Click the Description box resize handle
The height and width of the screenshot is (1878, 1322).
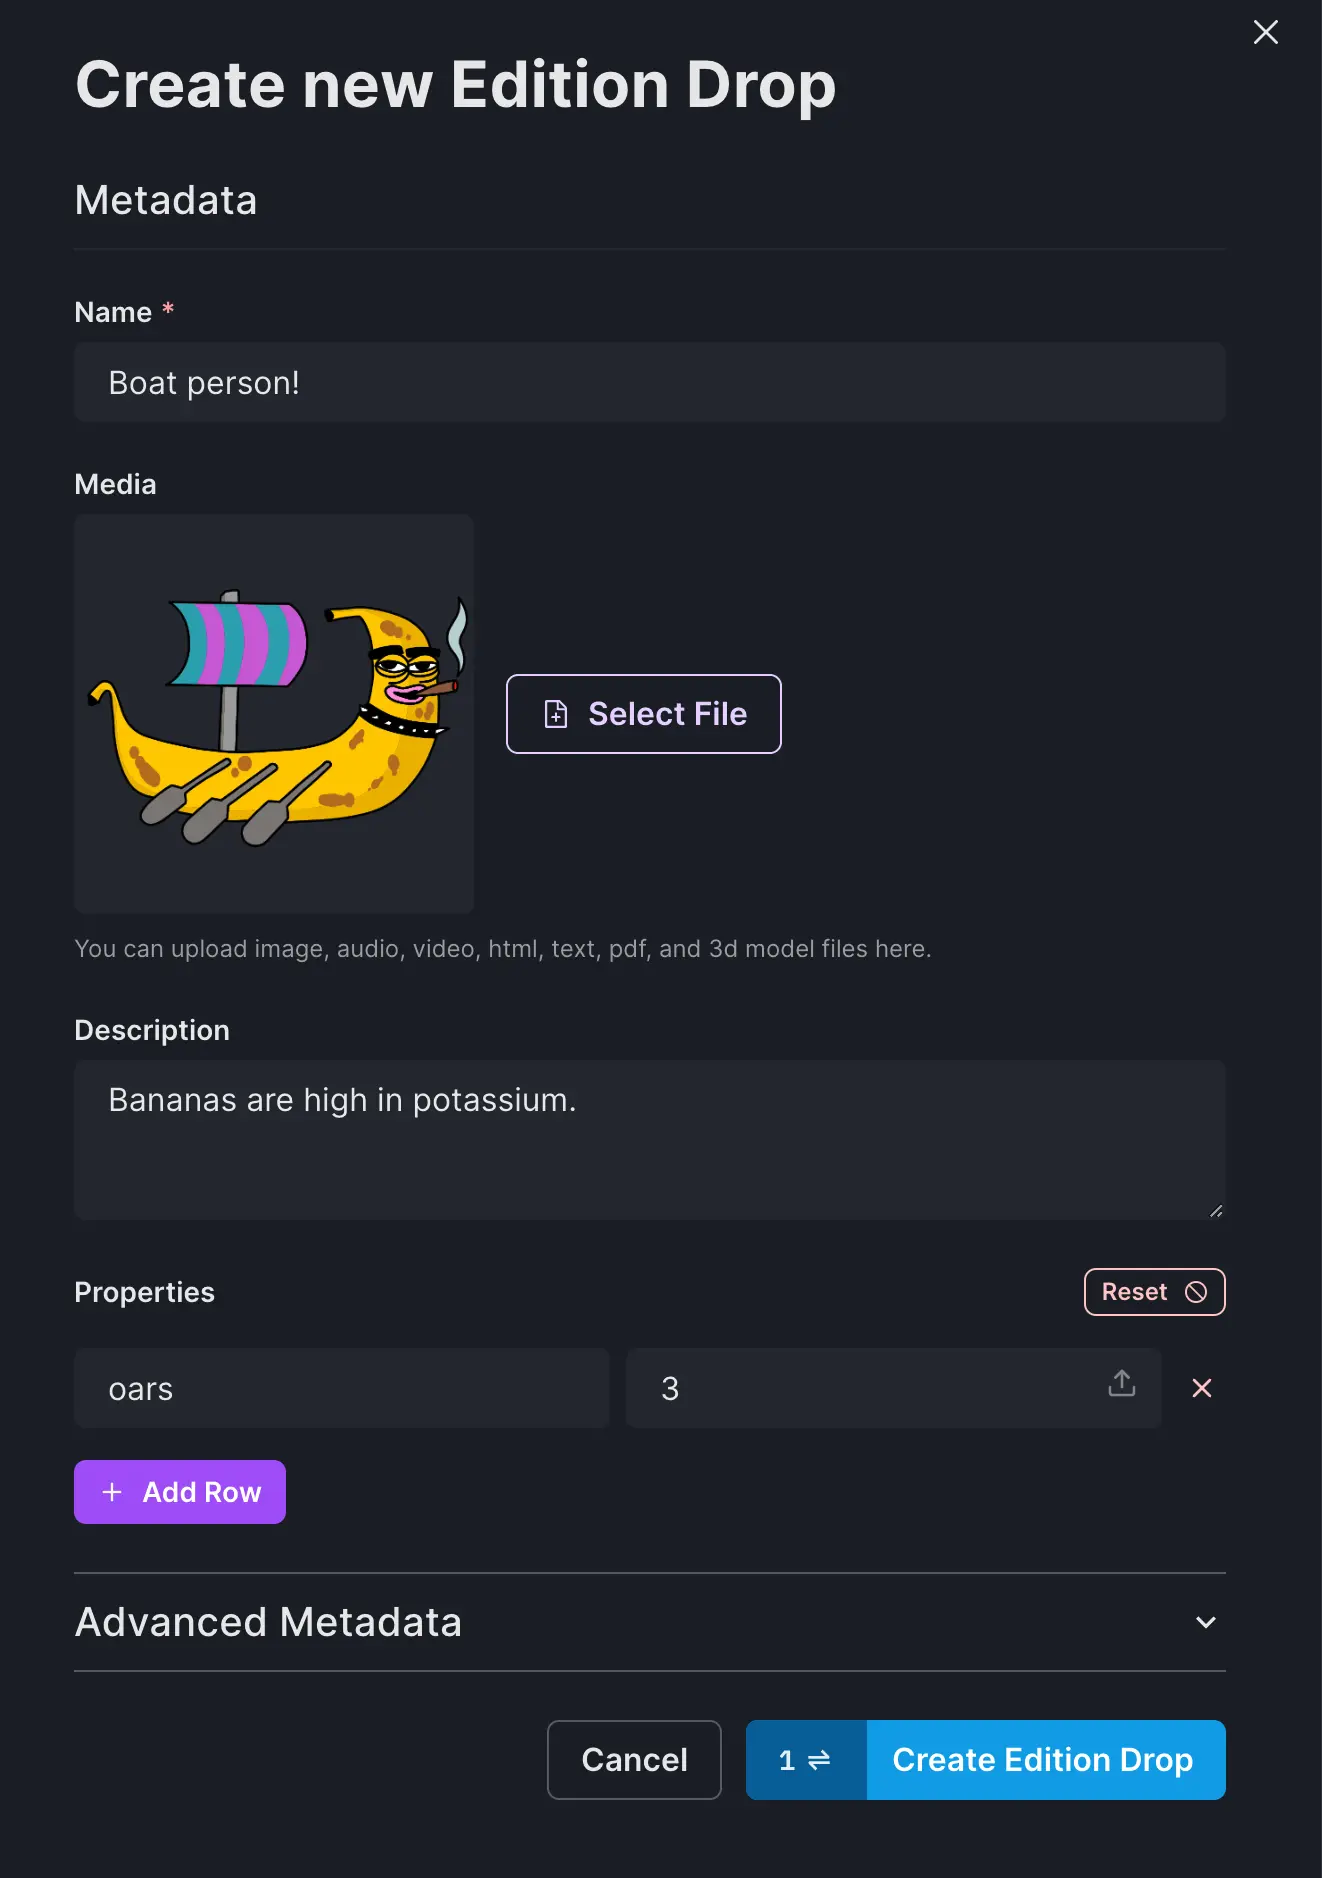coord(1216,1211)
